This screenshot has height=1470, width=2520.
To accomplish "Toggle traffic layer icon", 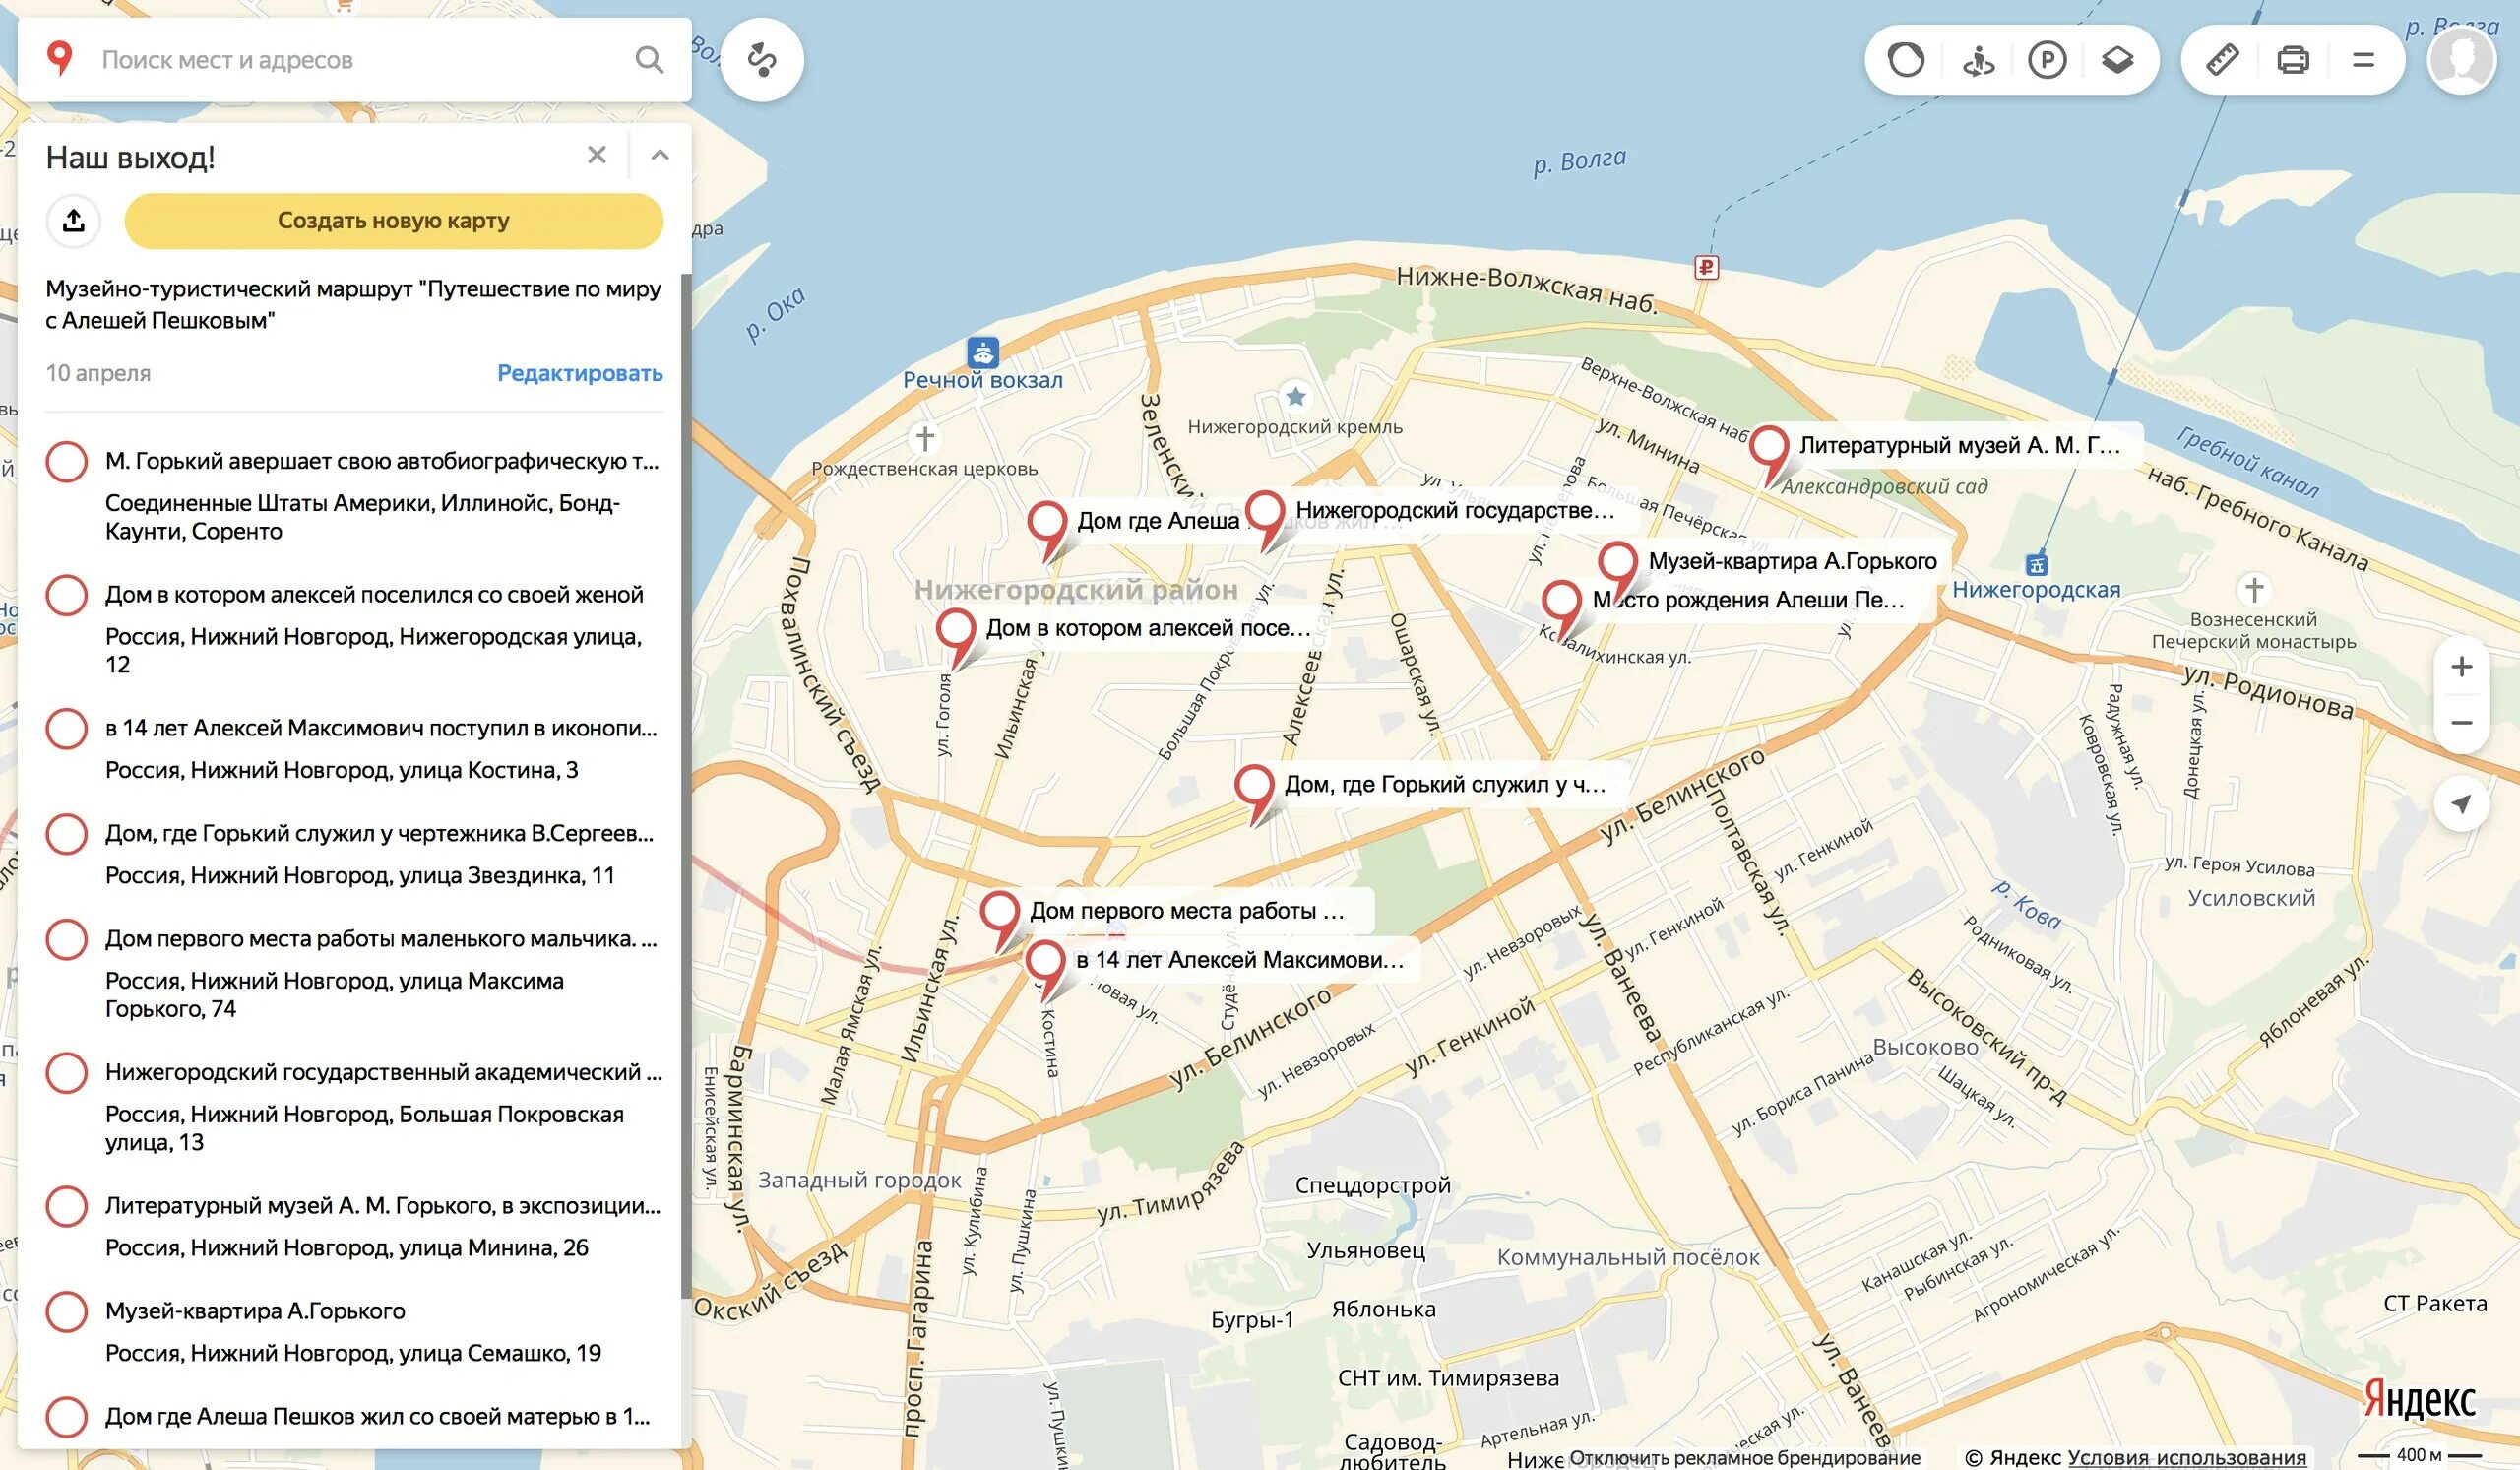I will [x=1905, y=61].
